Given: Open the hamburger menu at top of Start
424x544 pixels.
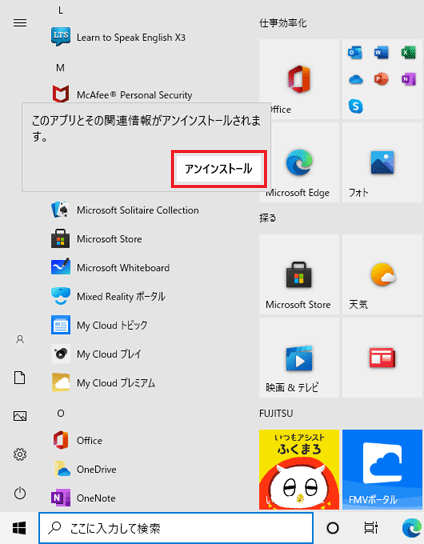Looking at the screenshot, I should 20,23.
